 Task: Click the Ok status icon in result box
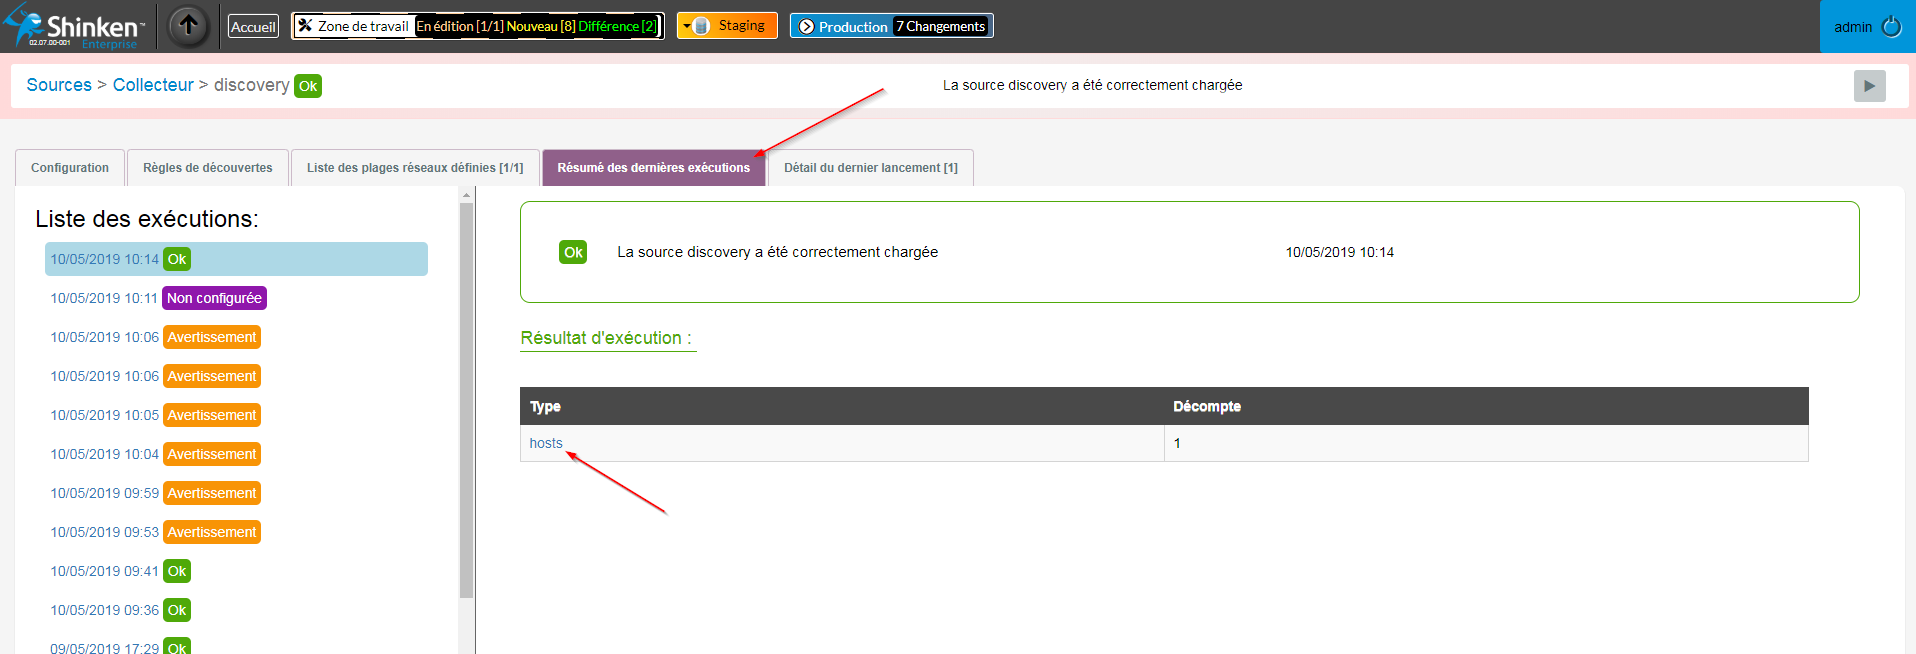pos(573,252)
